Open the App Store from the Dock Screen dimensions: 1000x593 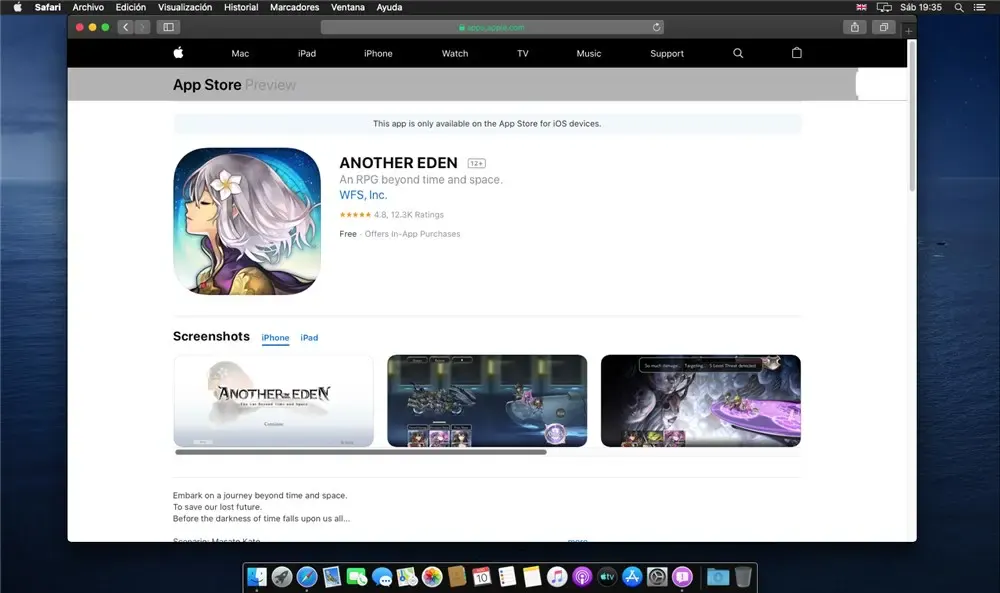(x=632, y=576)
